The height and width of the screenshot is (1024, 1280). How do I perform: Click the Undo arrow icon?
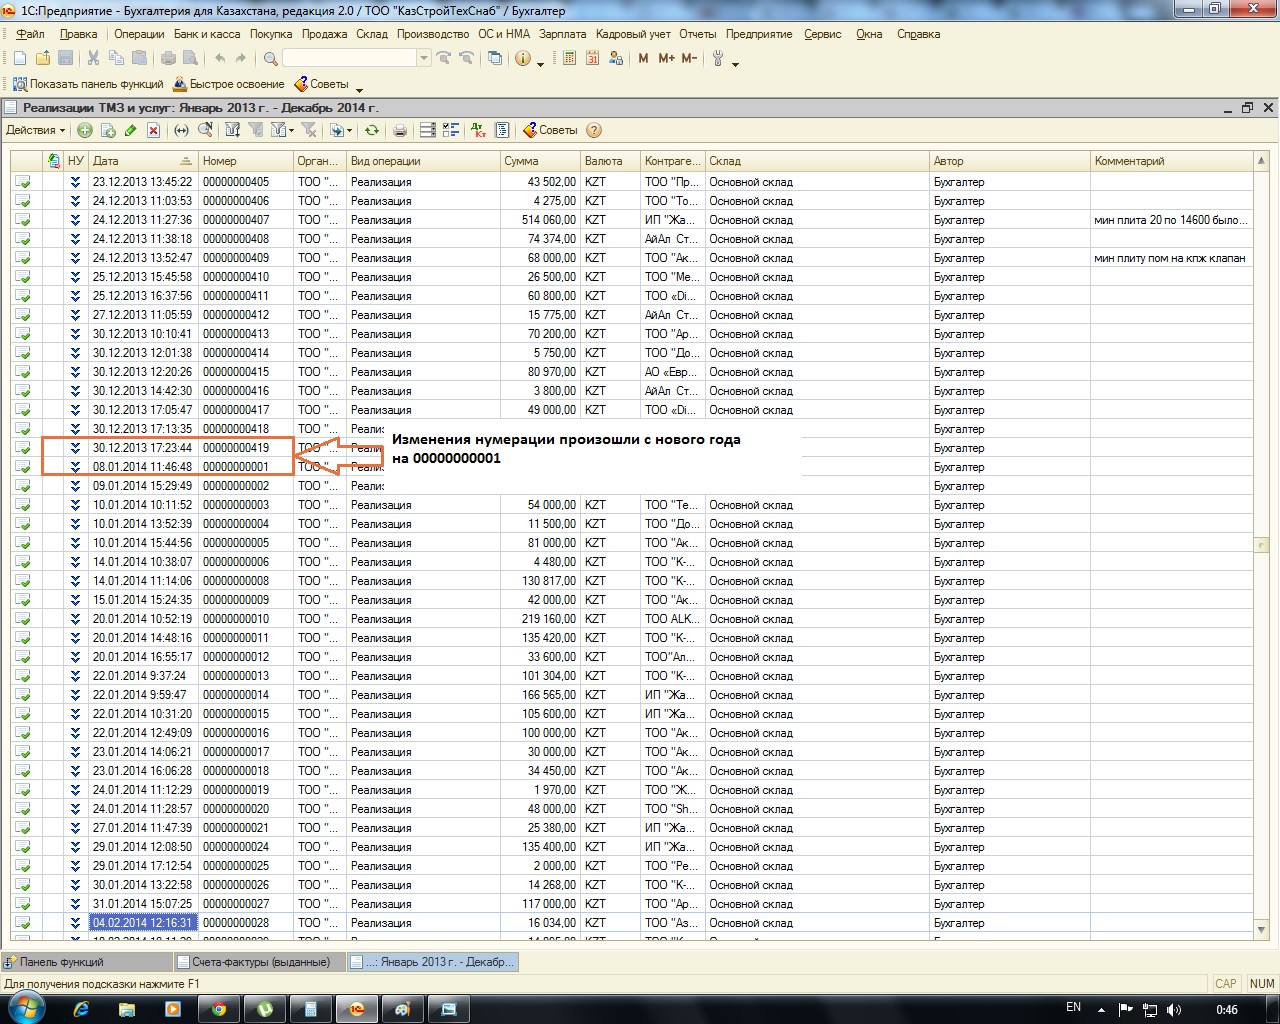click(220, 58)
